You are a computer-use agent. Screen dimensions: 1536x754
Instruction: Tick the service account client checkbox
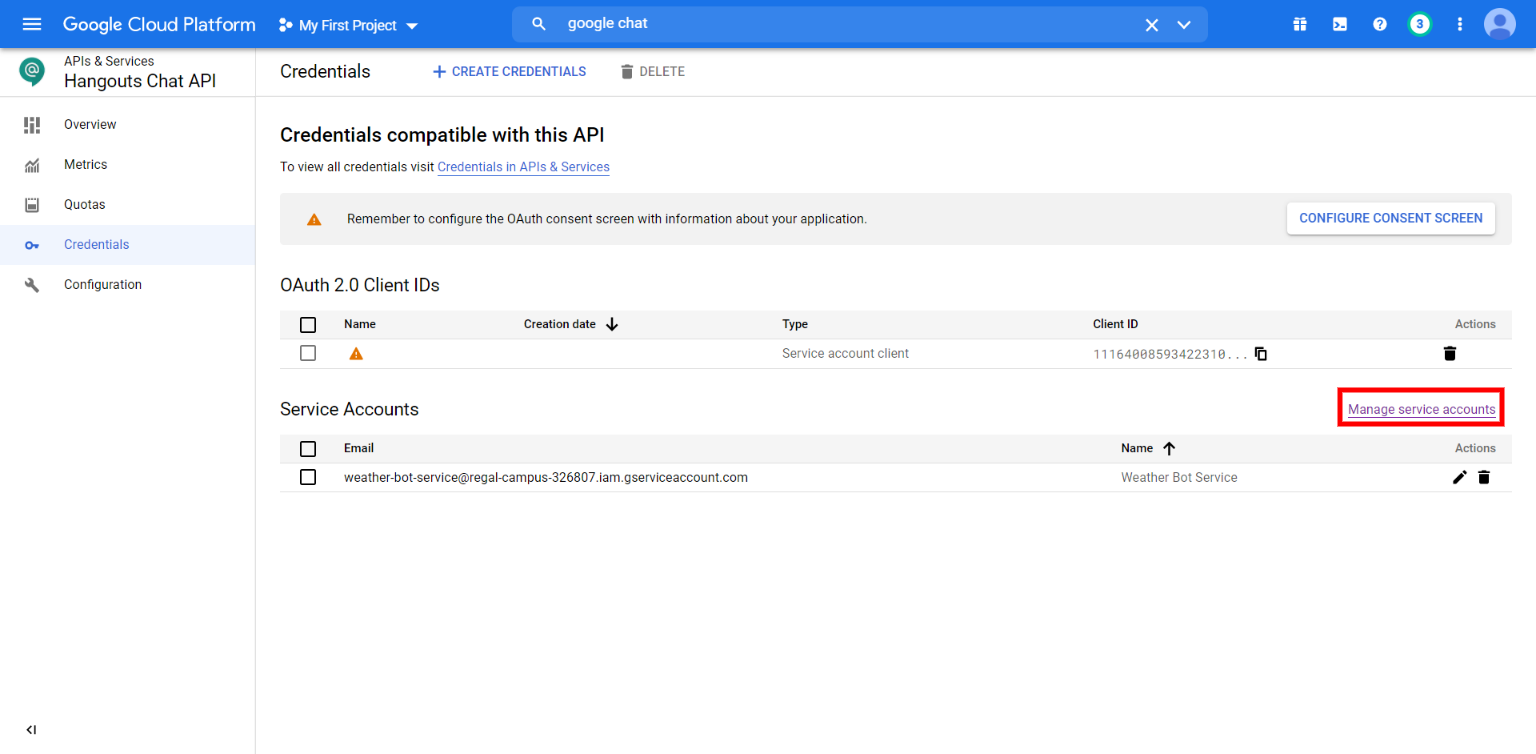pyautogui.click(x=307, y=353)
